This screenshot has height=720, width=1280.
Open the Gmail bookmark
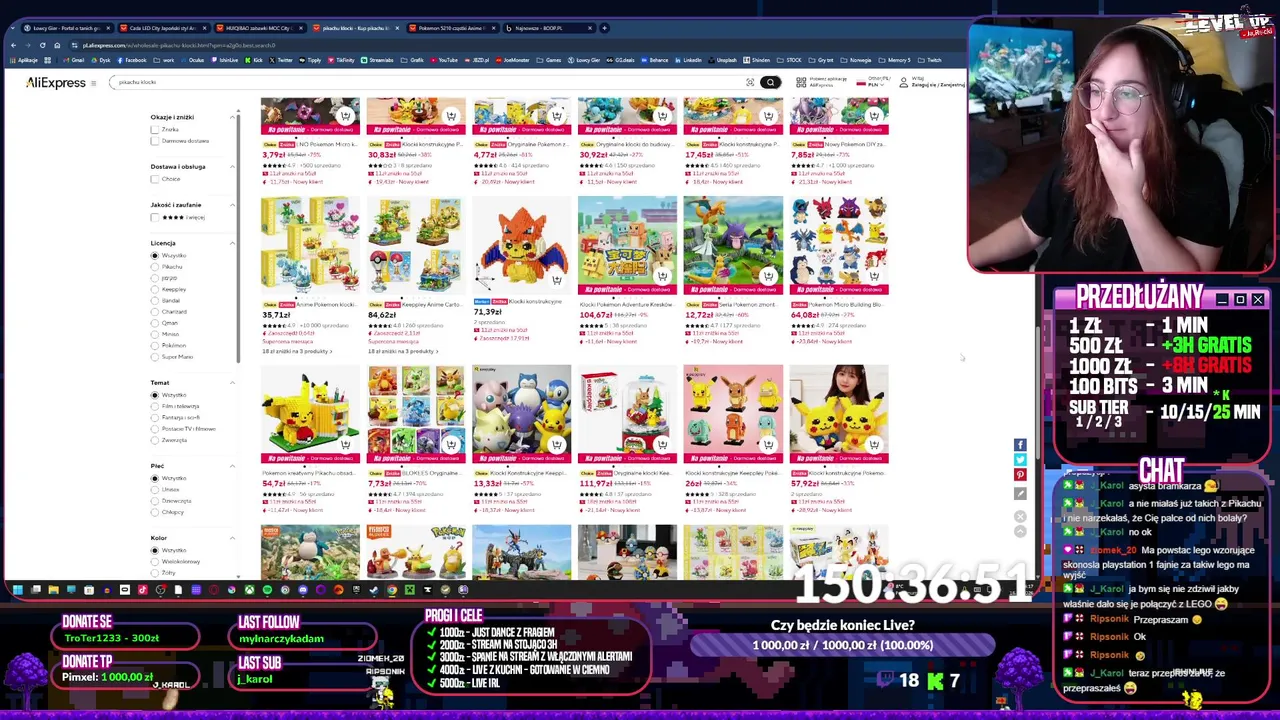pyautogui.click(x=75, y=60)
